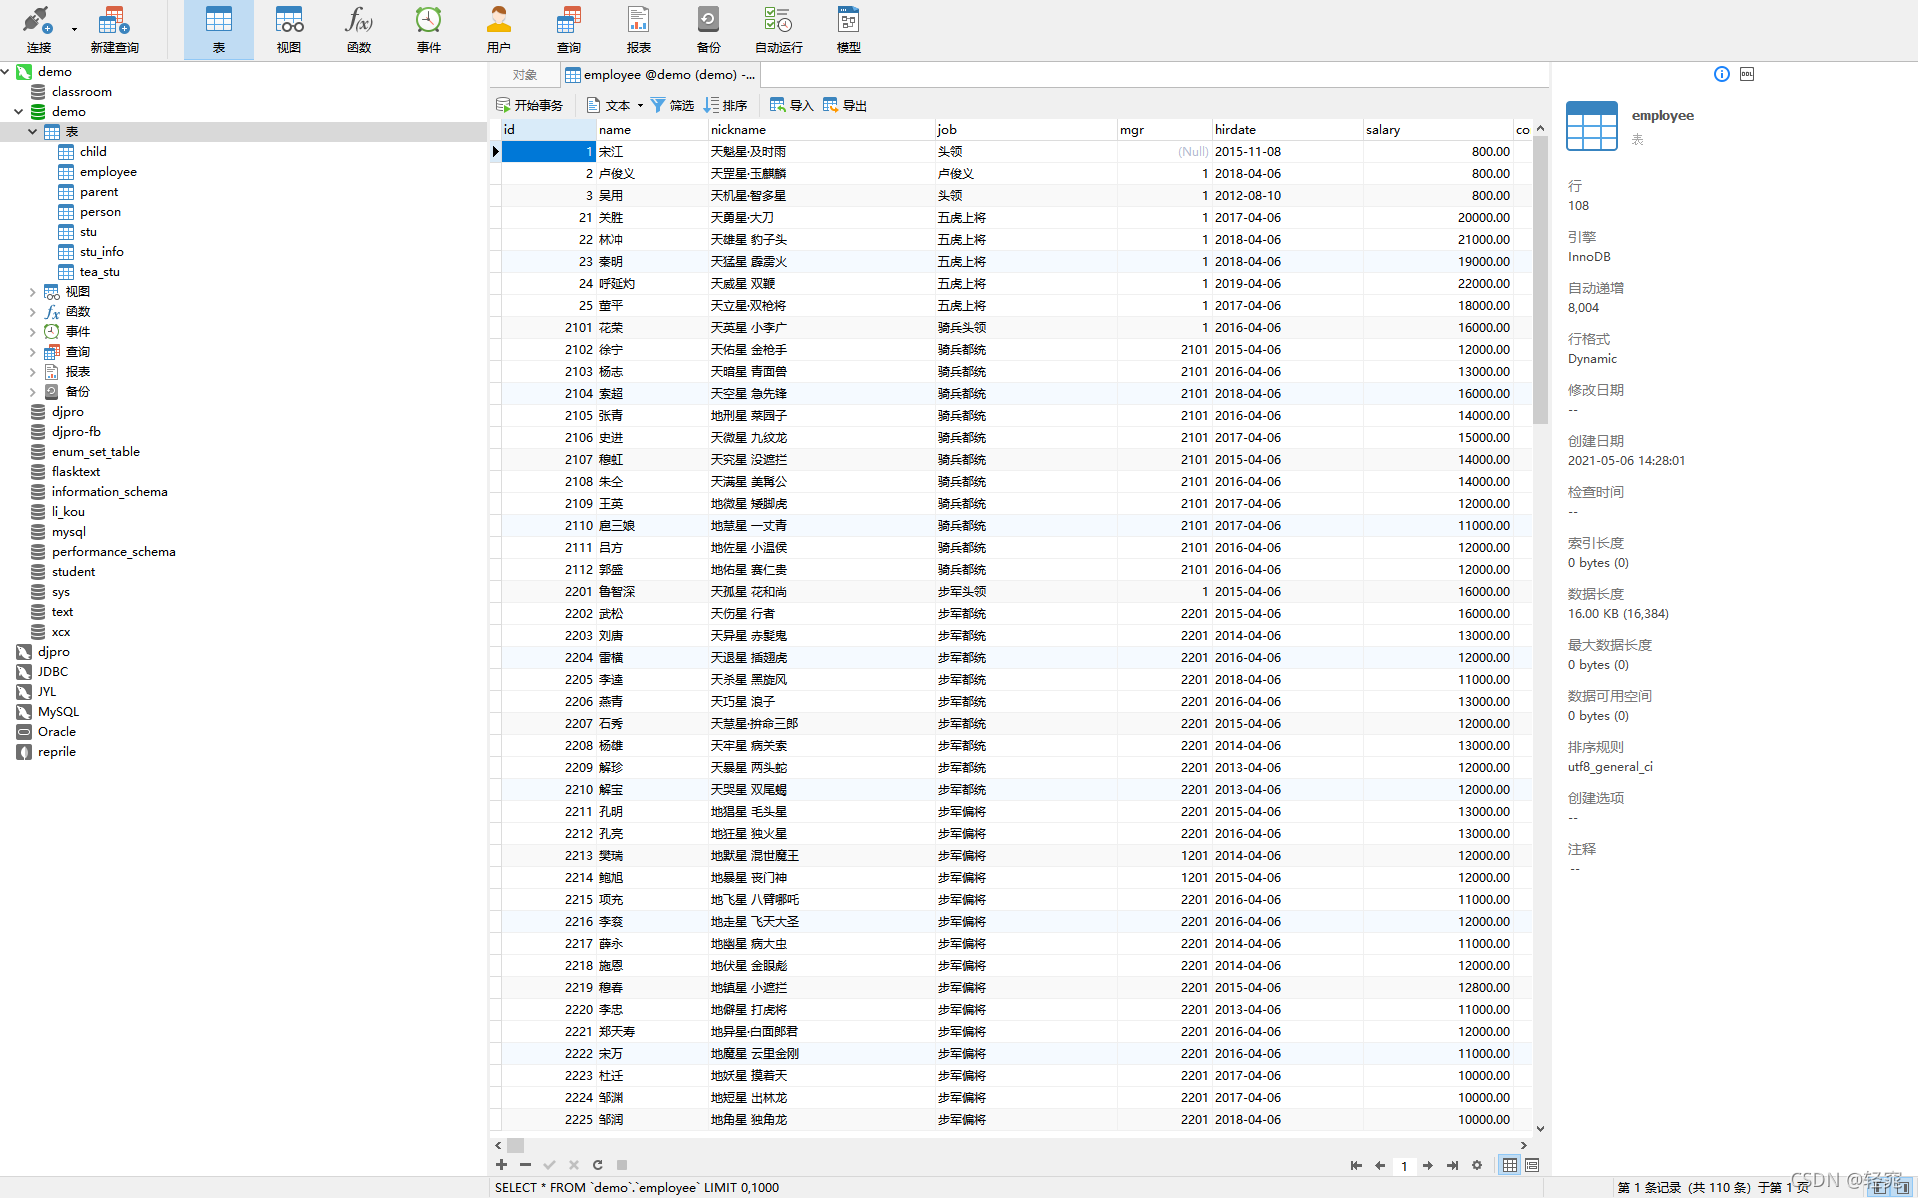Show the info panel icon
The image size is (1918, 1198).
[x=1722, y=74]
